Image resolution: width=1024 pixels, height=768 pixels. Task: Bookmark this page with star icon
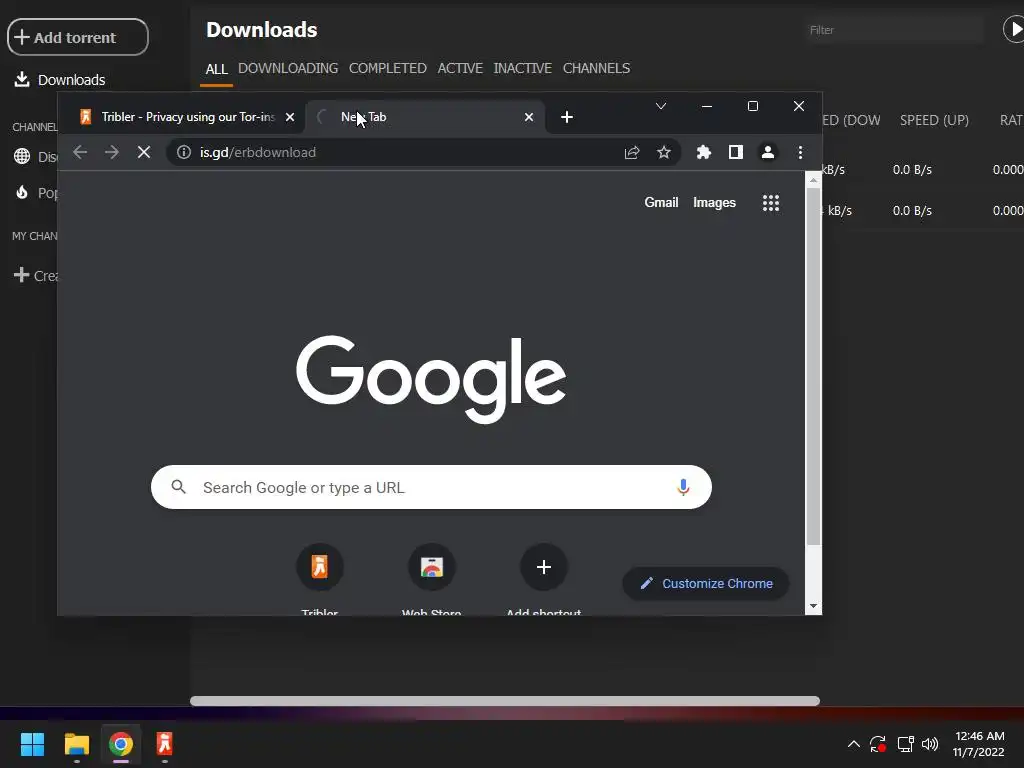click(x=664, y=152)
